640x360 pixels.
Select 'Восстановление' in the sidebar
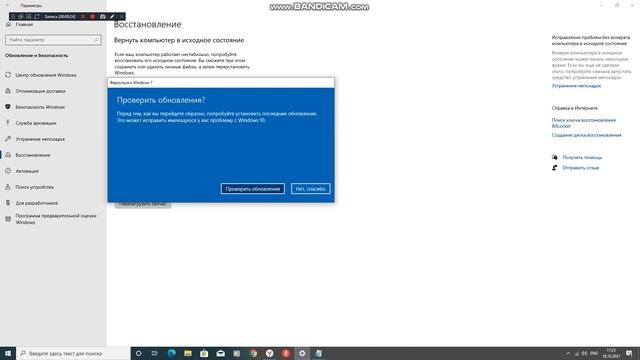click(x=33, y=155)
